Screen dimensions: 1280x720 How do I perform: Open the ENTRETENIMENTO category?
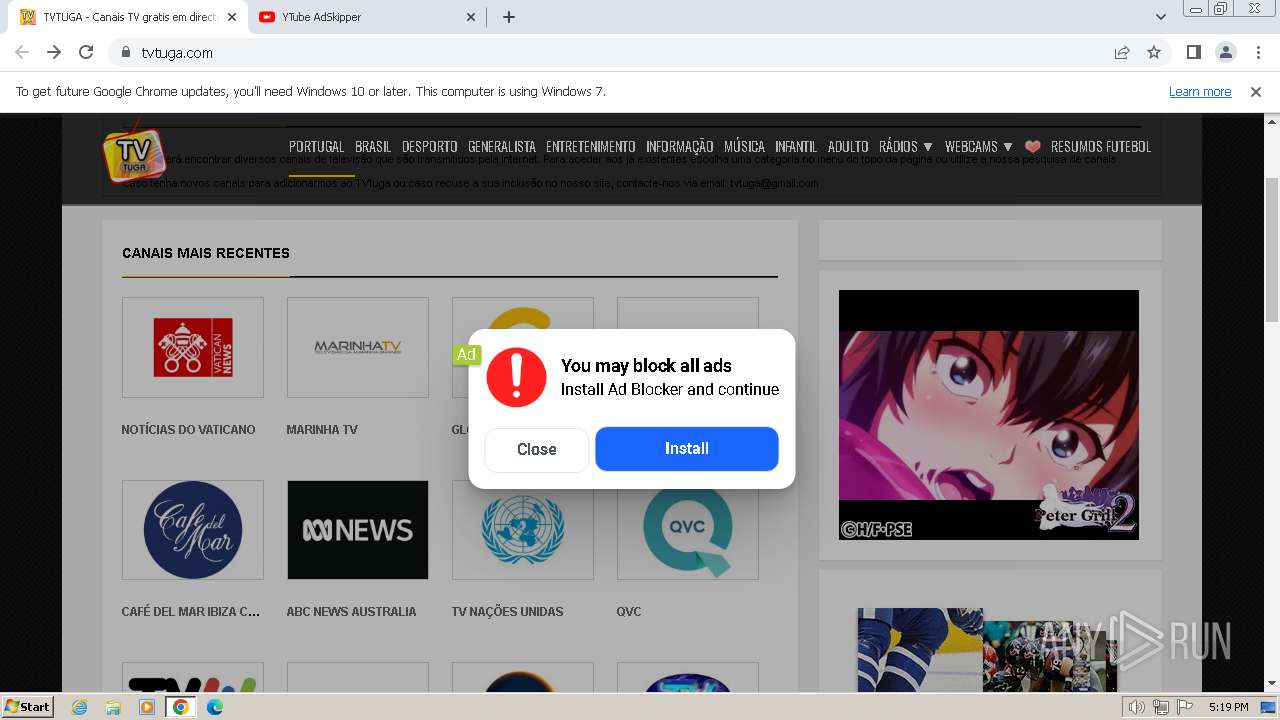[x=591, y=146]
